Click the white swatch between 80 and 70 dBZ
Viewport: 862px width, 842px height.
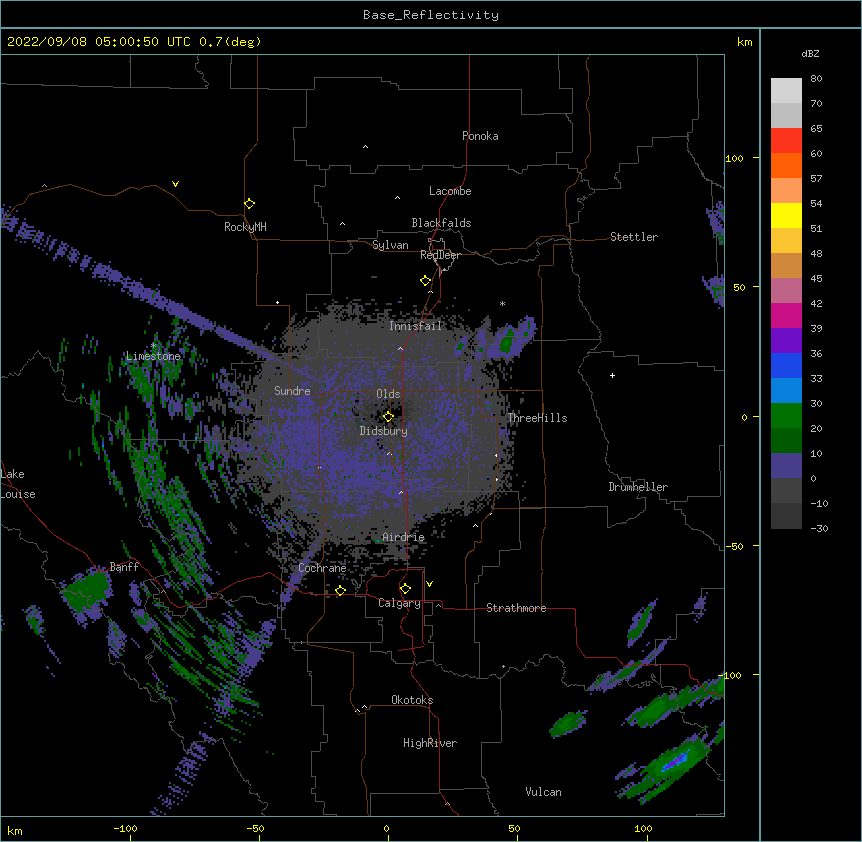[786, 91]
